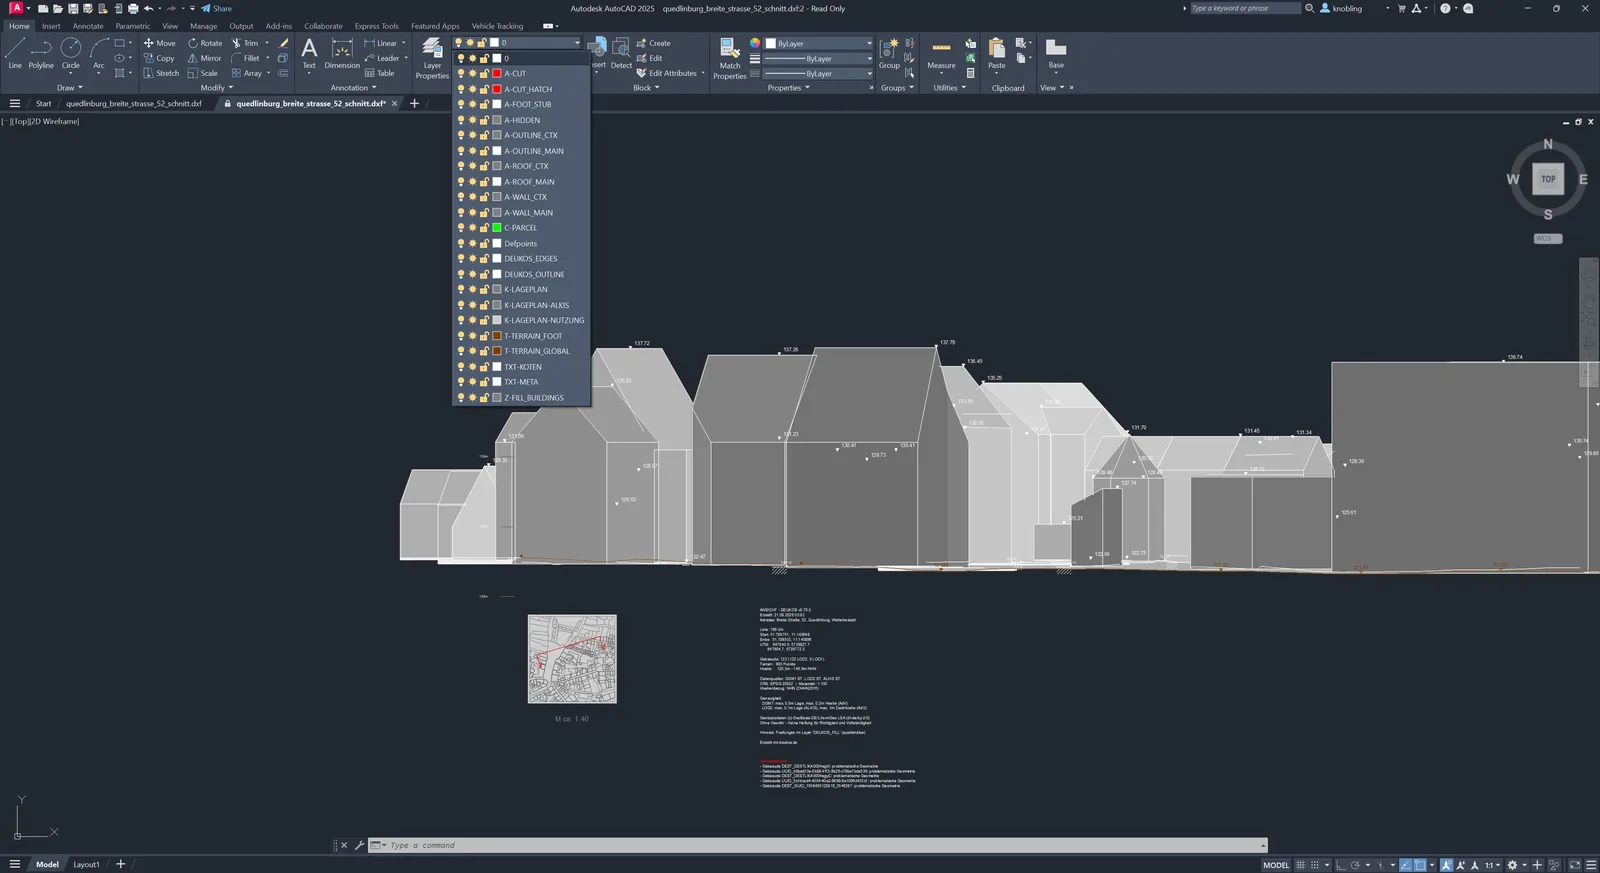Activate the Trim command

pyautogui.click(x=245, y=43)
